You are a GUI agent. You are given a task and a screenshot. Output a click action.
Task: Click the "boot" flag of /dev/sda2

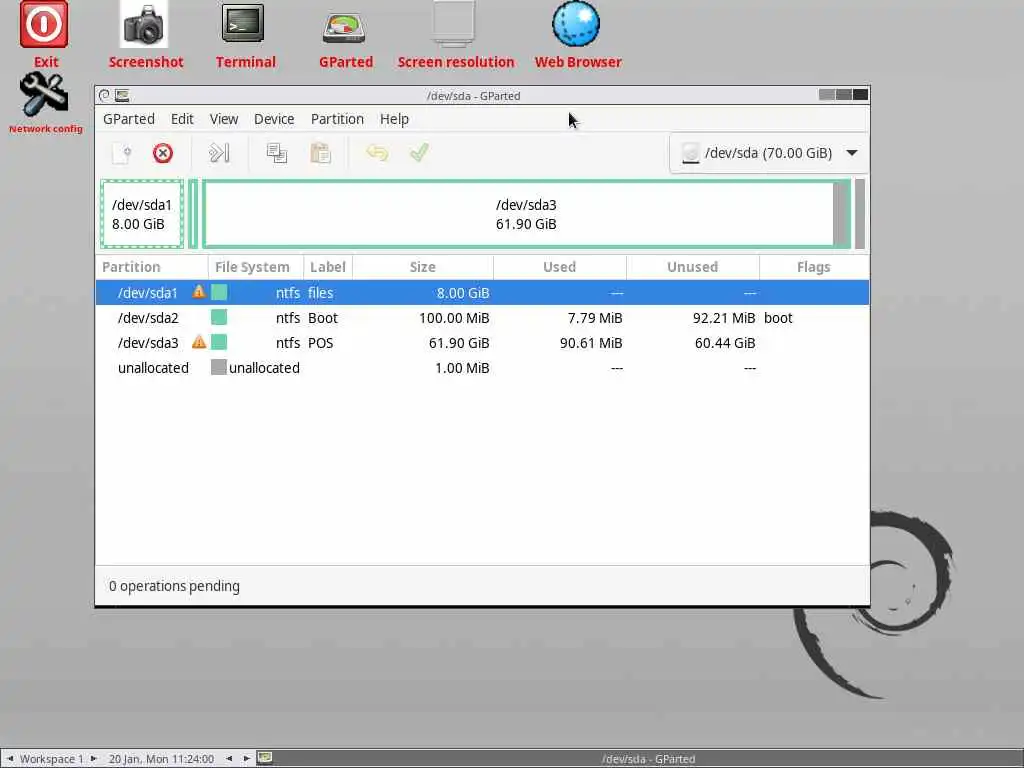(778, 317)
